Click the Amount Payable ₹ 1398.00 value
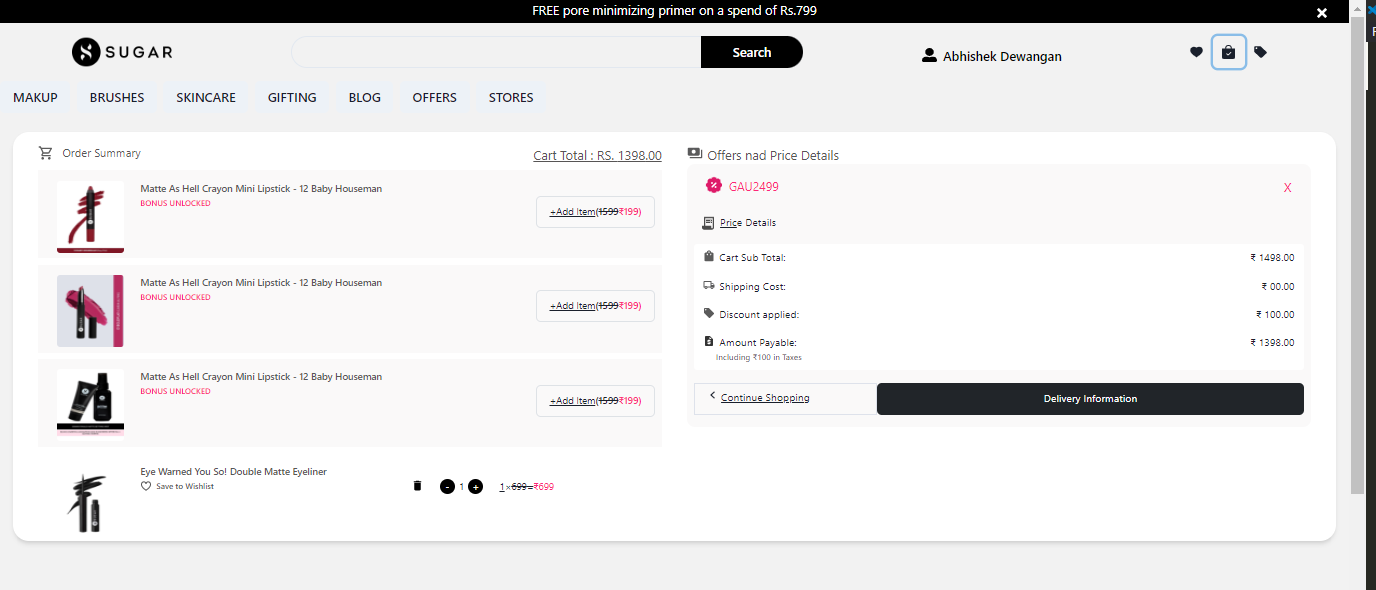 tap(1272, 342)
